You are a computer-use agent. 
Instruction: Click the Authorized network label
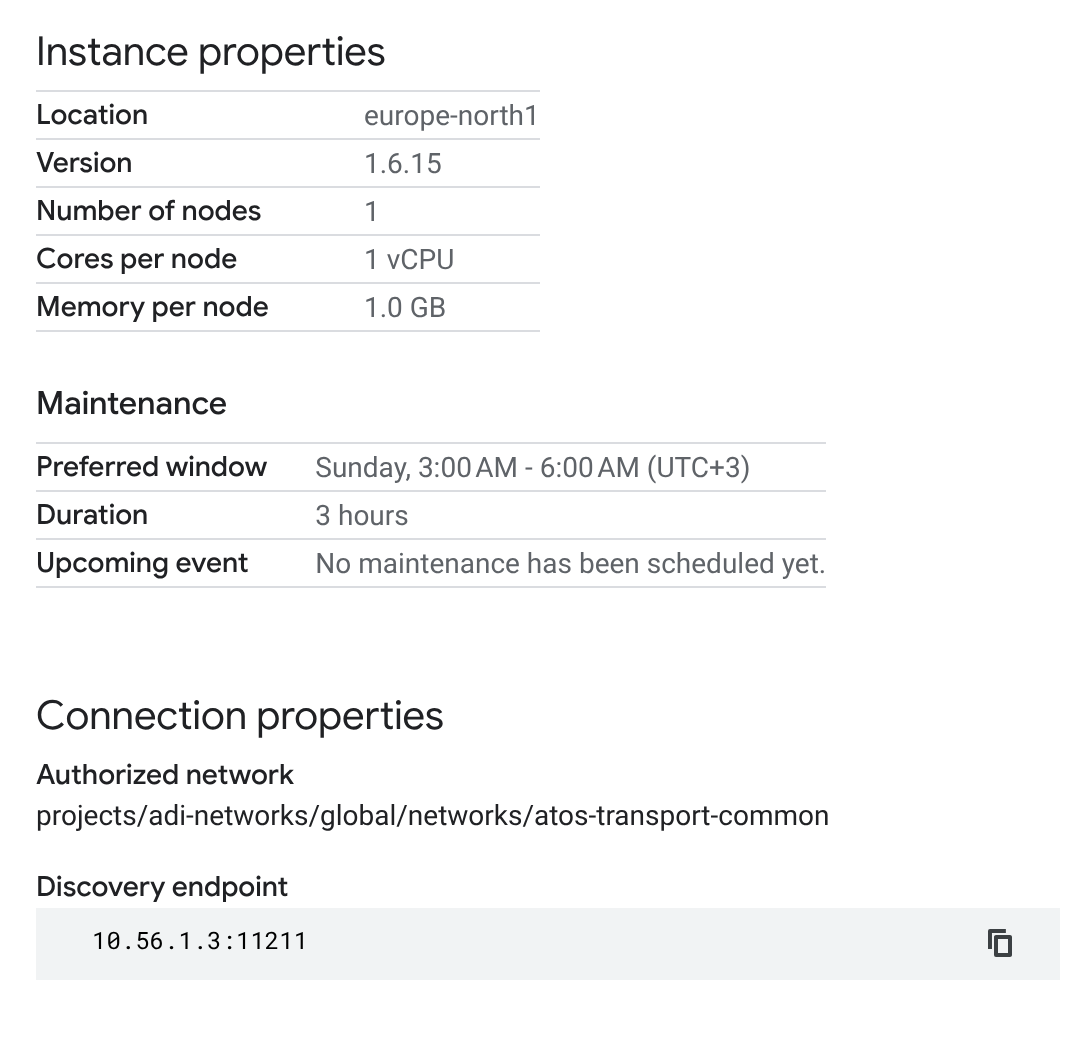pyautogui.click(x=164, y=775)
